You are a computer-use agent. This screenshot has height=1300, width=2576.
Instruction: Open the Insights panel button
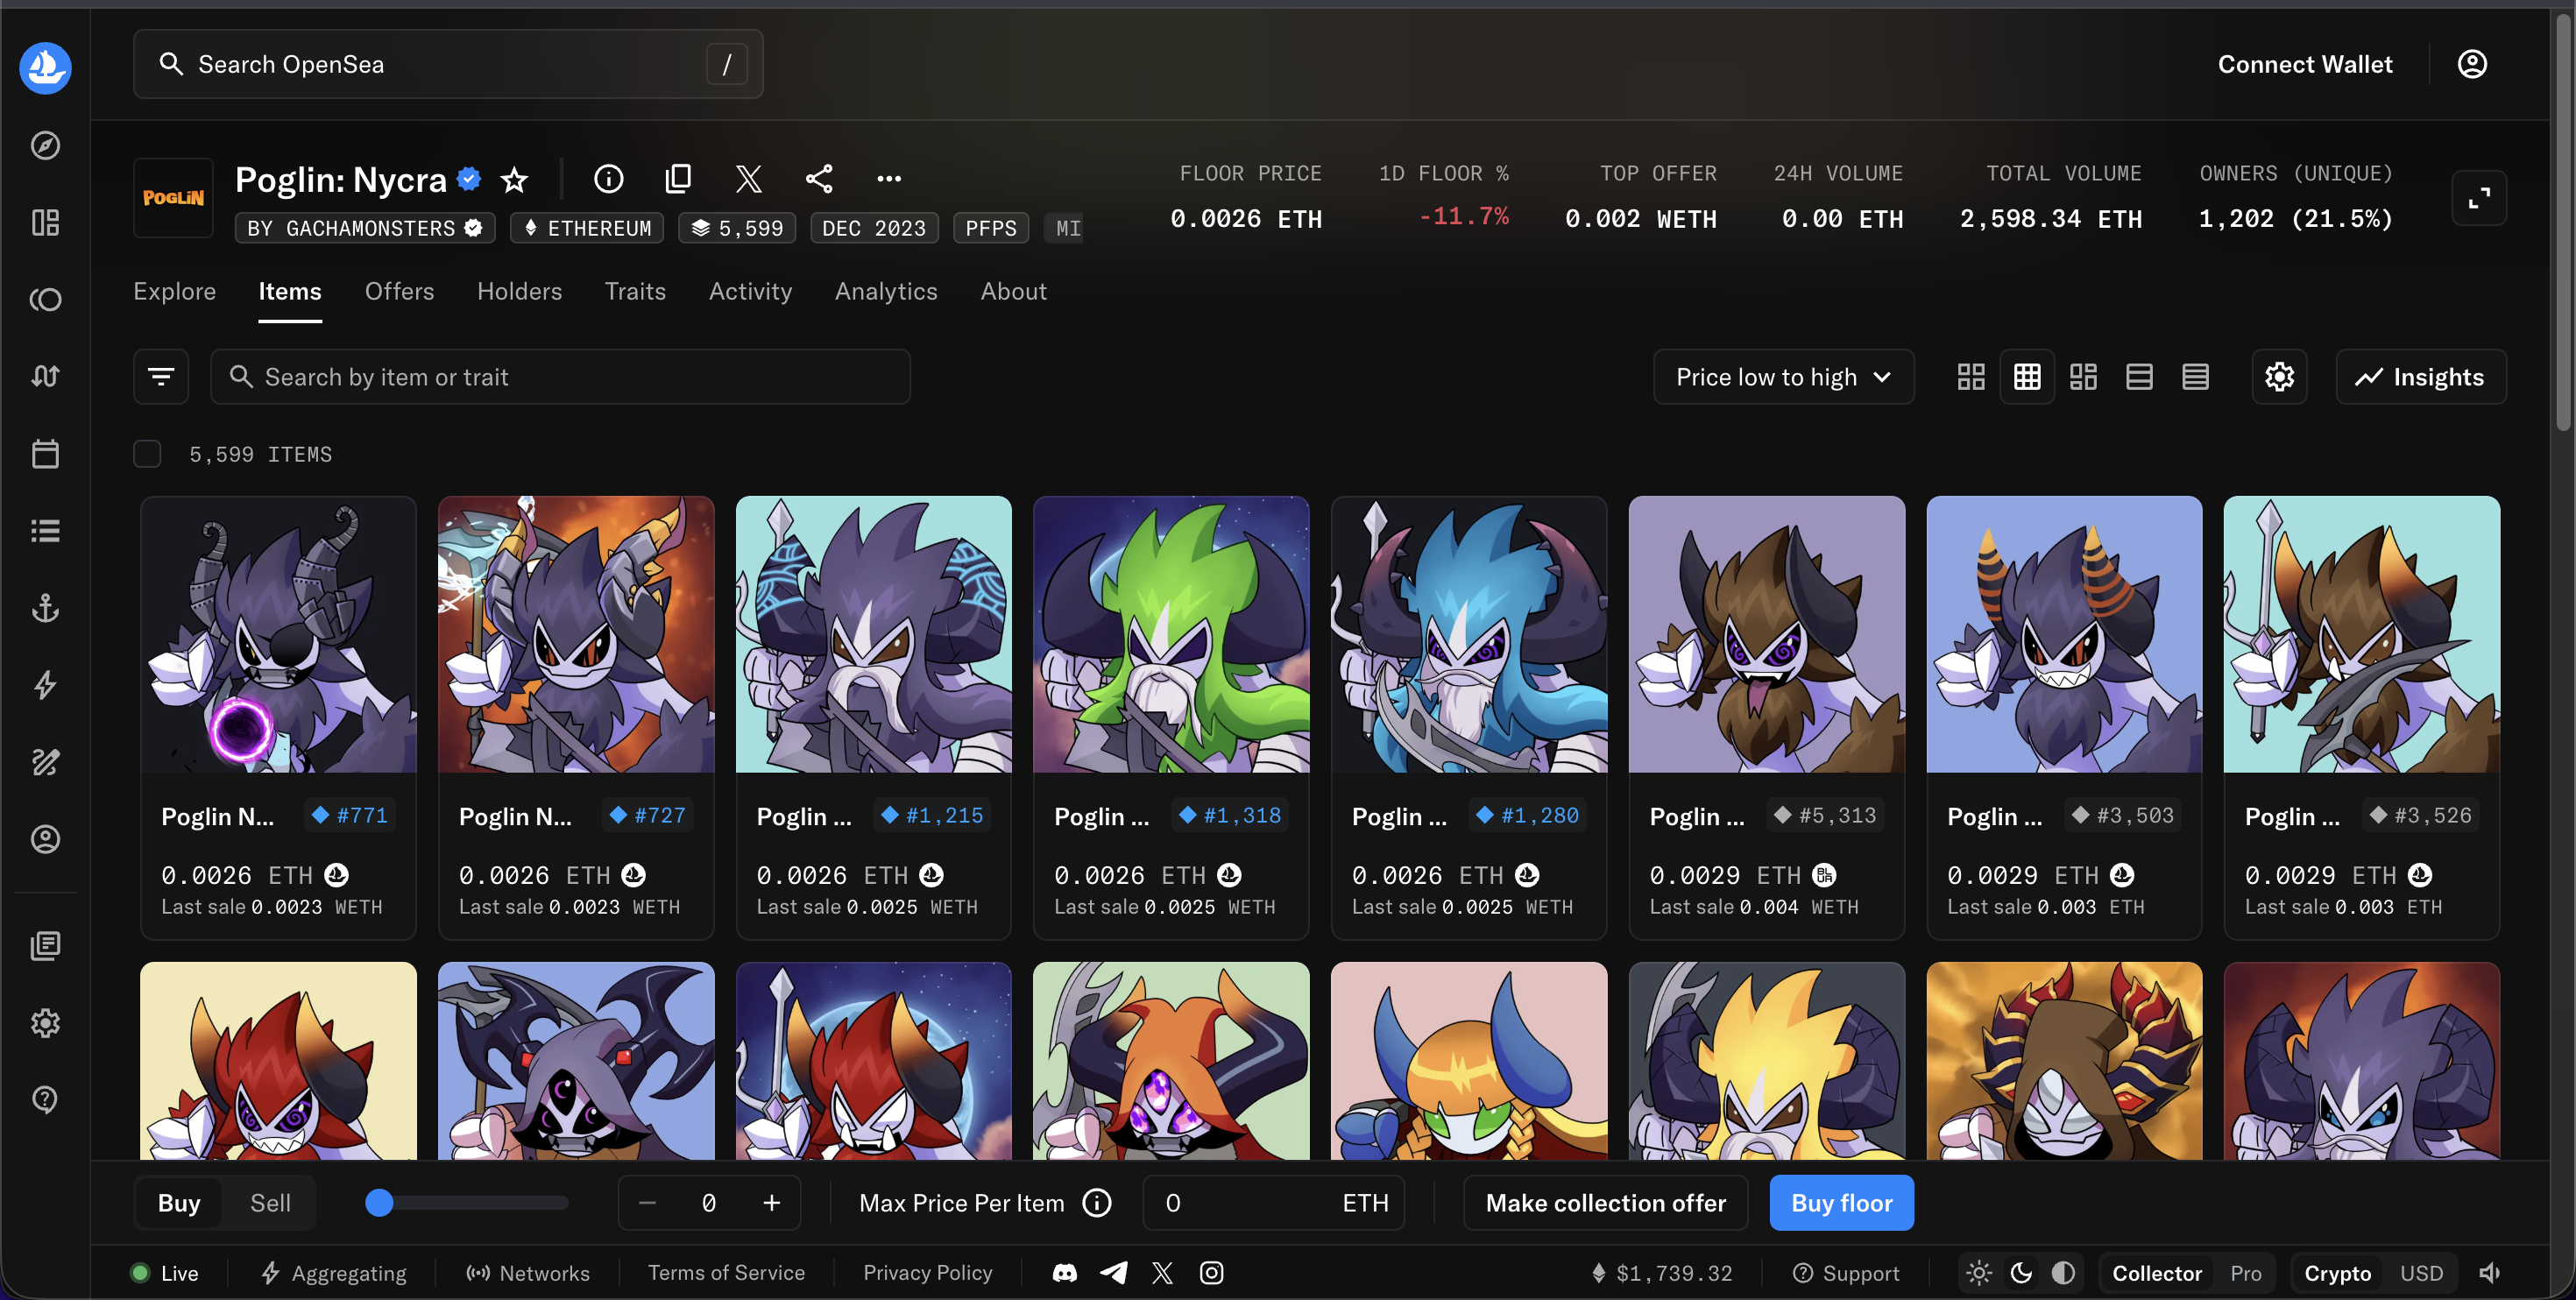2420,377
